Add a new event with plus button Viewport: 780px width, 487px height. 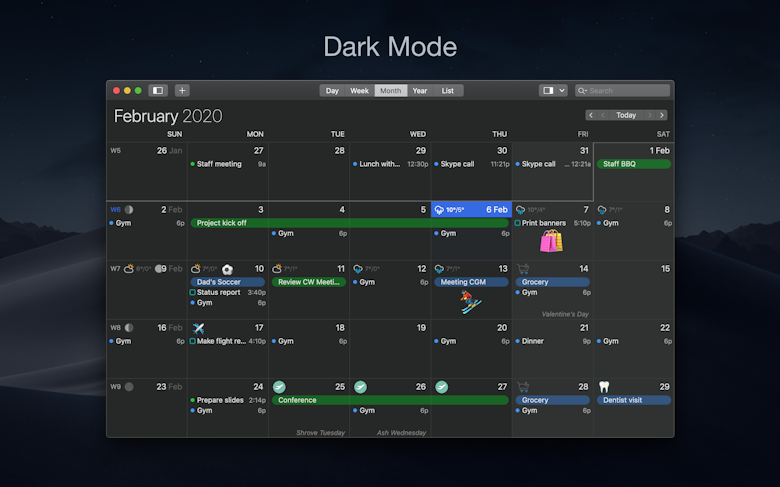click(182, 91)
